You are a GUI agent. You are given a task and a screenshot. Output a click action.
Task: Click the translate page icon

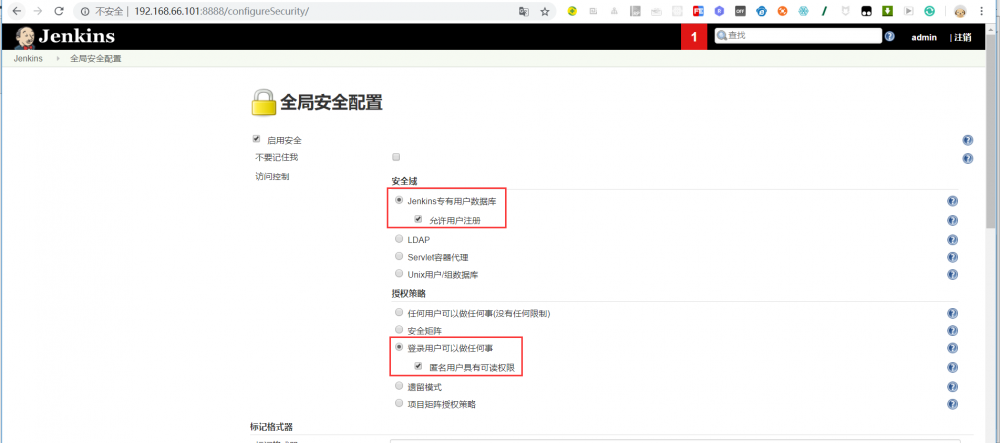coord(524,11)
